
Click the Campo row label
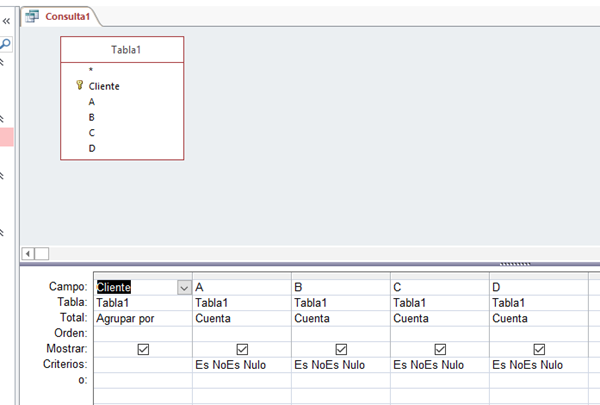68,287
